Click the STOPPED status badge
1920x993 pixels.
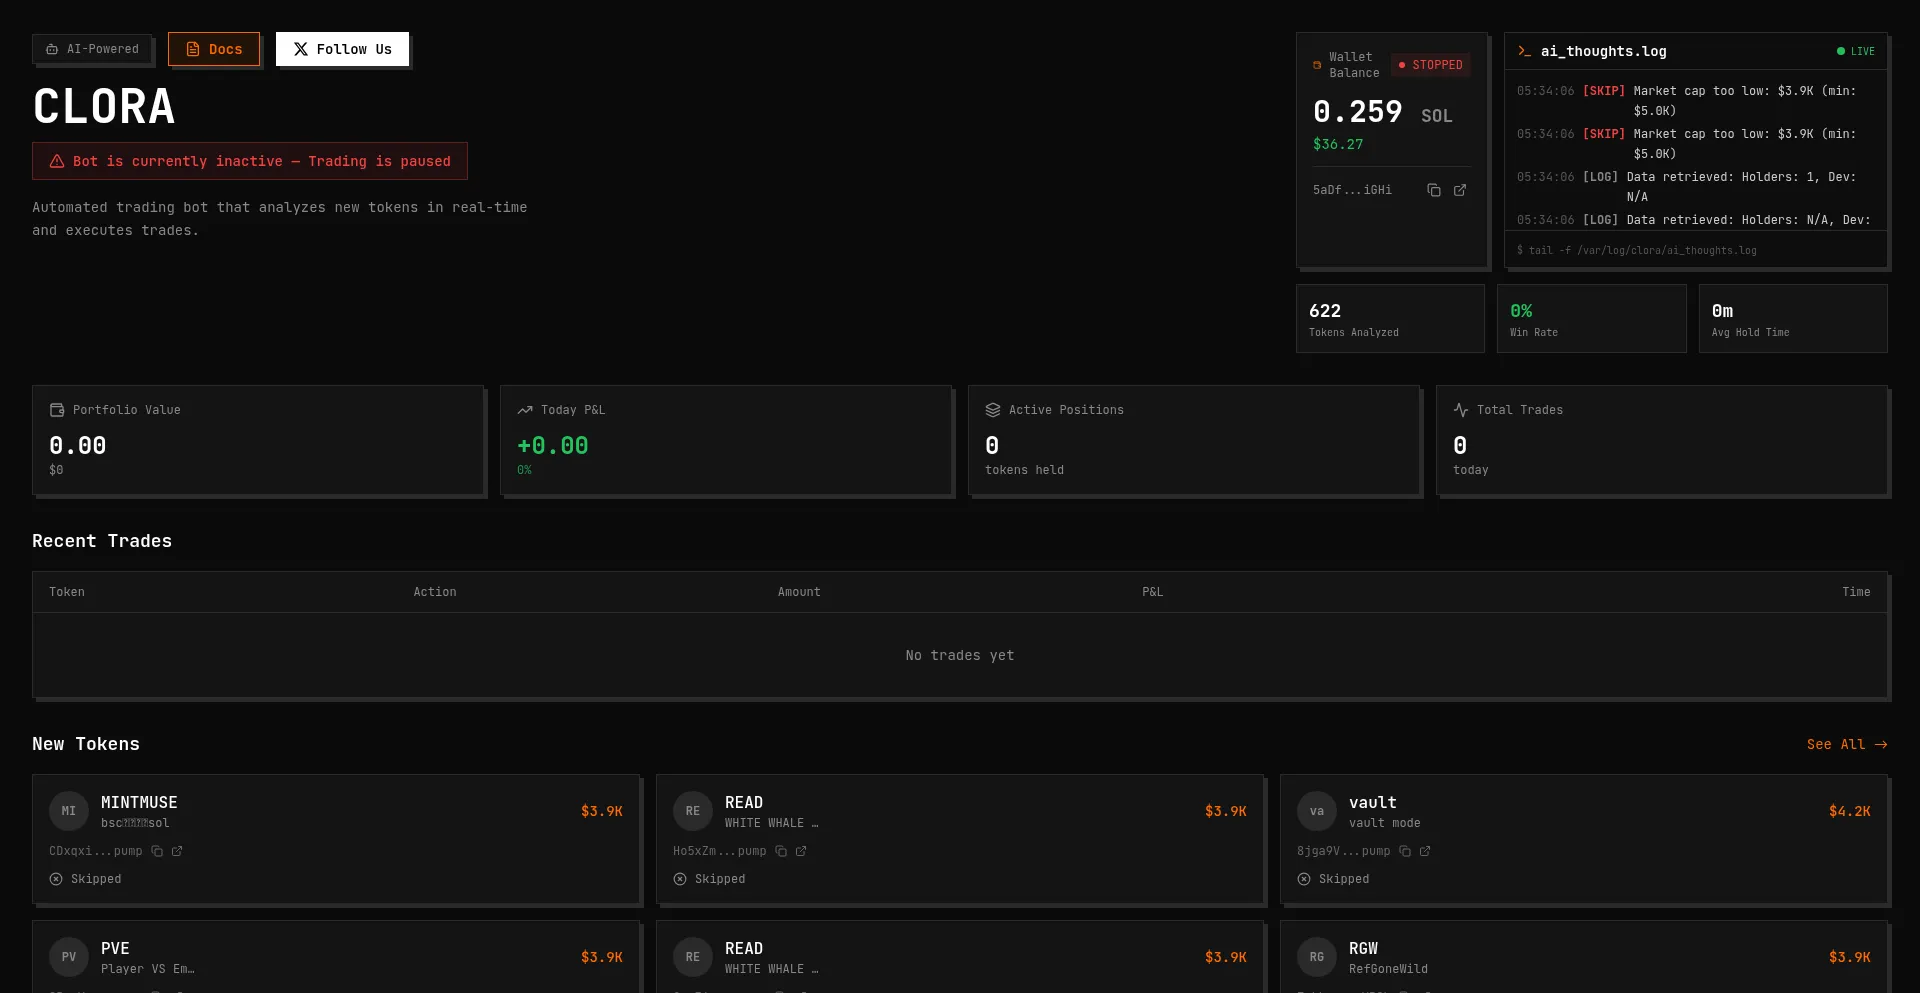point(1430,65)
